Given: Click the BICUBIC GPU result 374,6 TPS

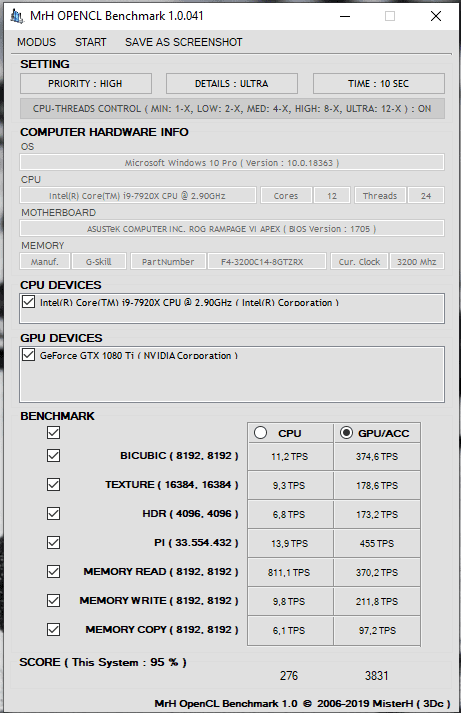Looking at the screenshot, I should (377, 456).
